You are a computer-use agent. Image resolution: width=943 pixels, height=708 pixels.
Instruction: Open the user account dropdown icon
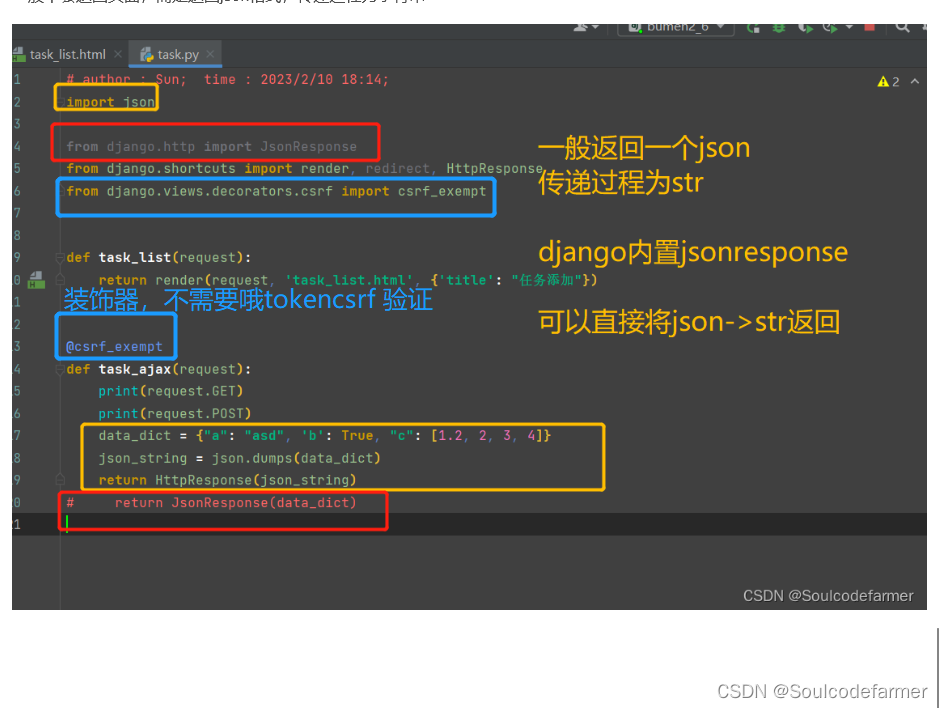click(586, 27)
